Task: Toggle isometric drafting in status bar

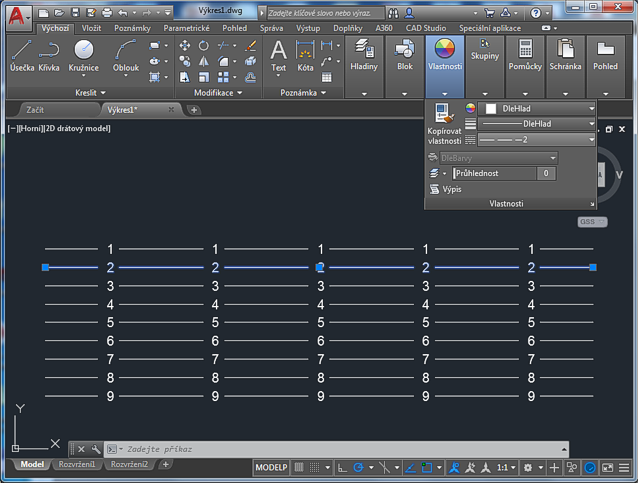Action: 384,468
